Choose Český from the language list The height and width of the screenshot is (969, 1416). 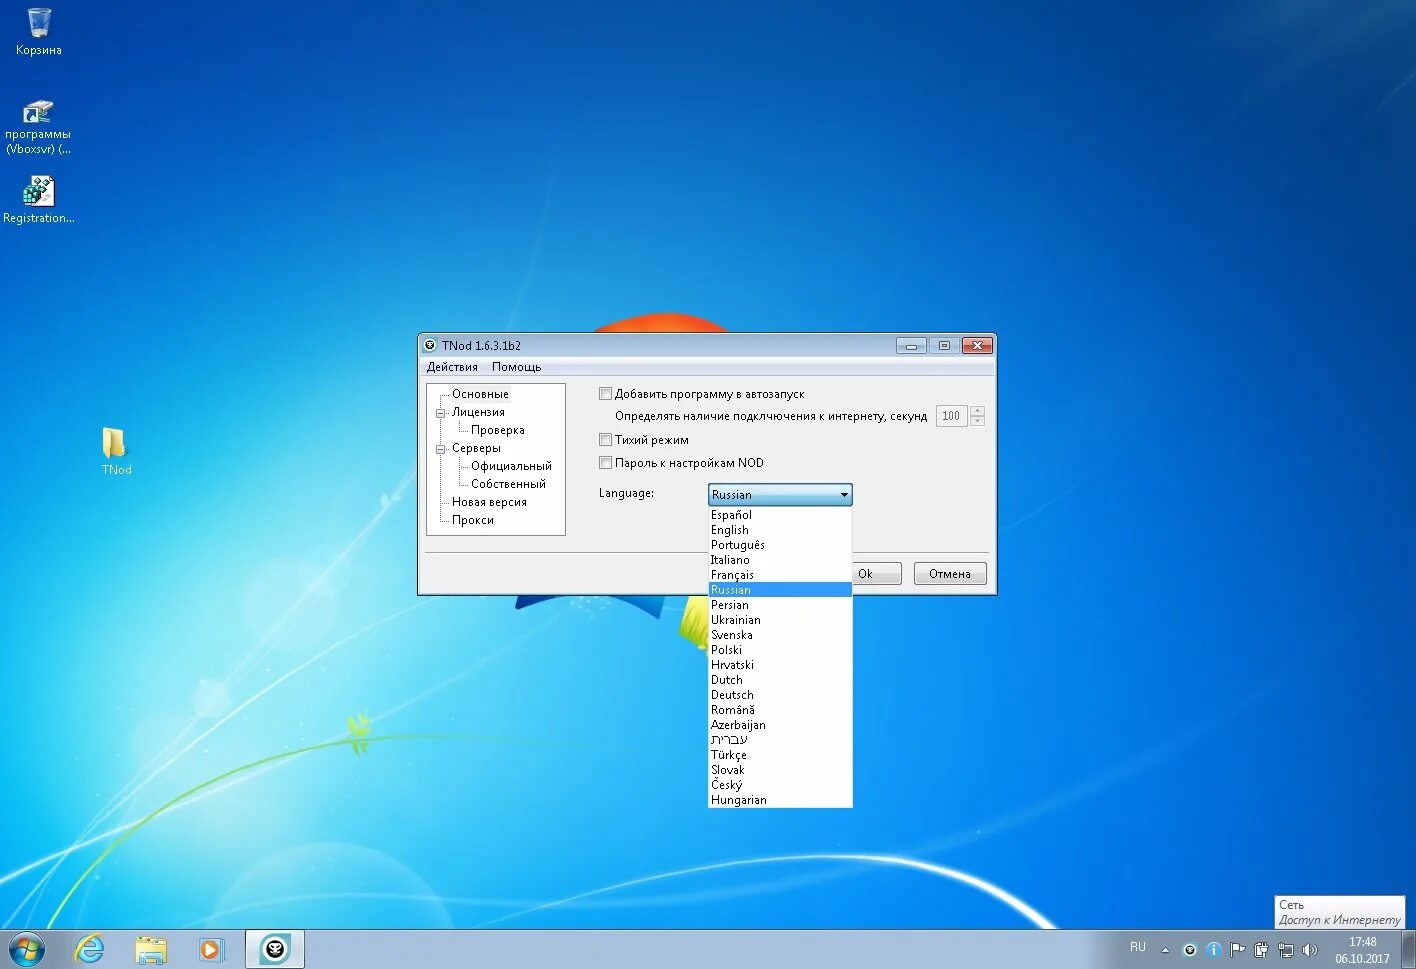pos(780,785)
